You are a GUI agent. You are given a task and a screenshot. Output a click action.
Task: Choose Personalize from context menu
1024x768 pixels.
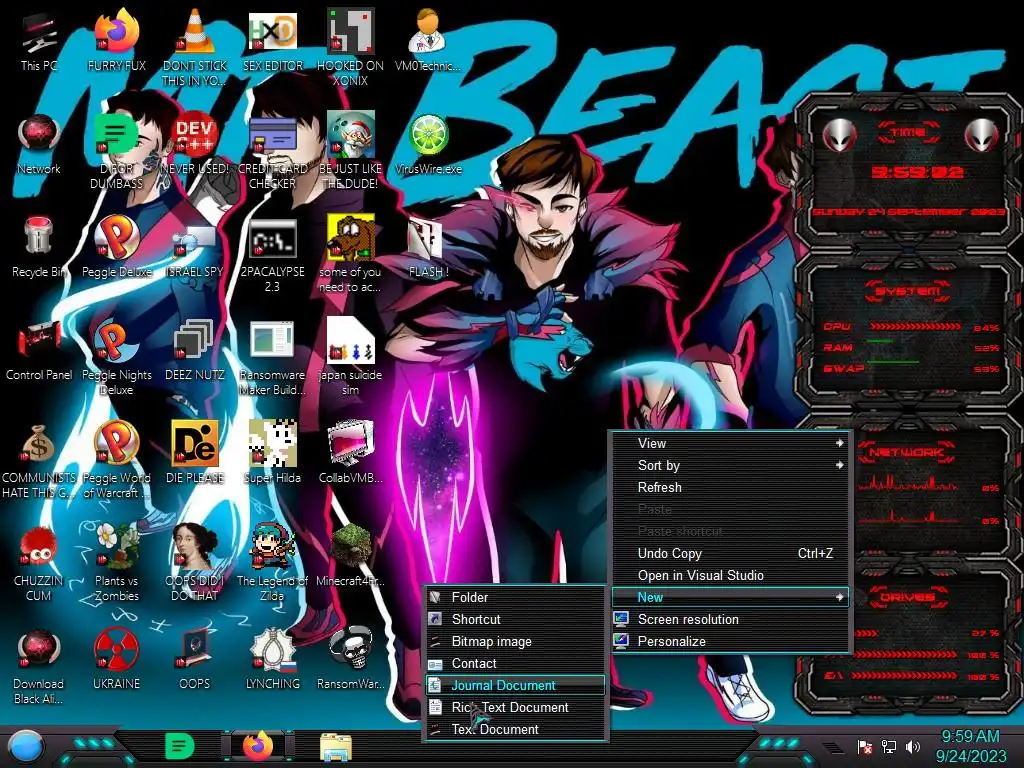tap(730, 641)
